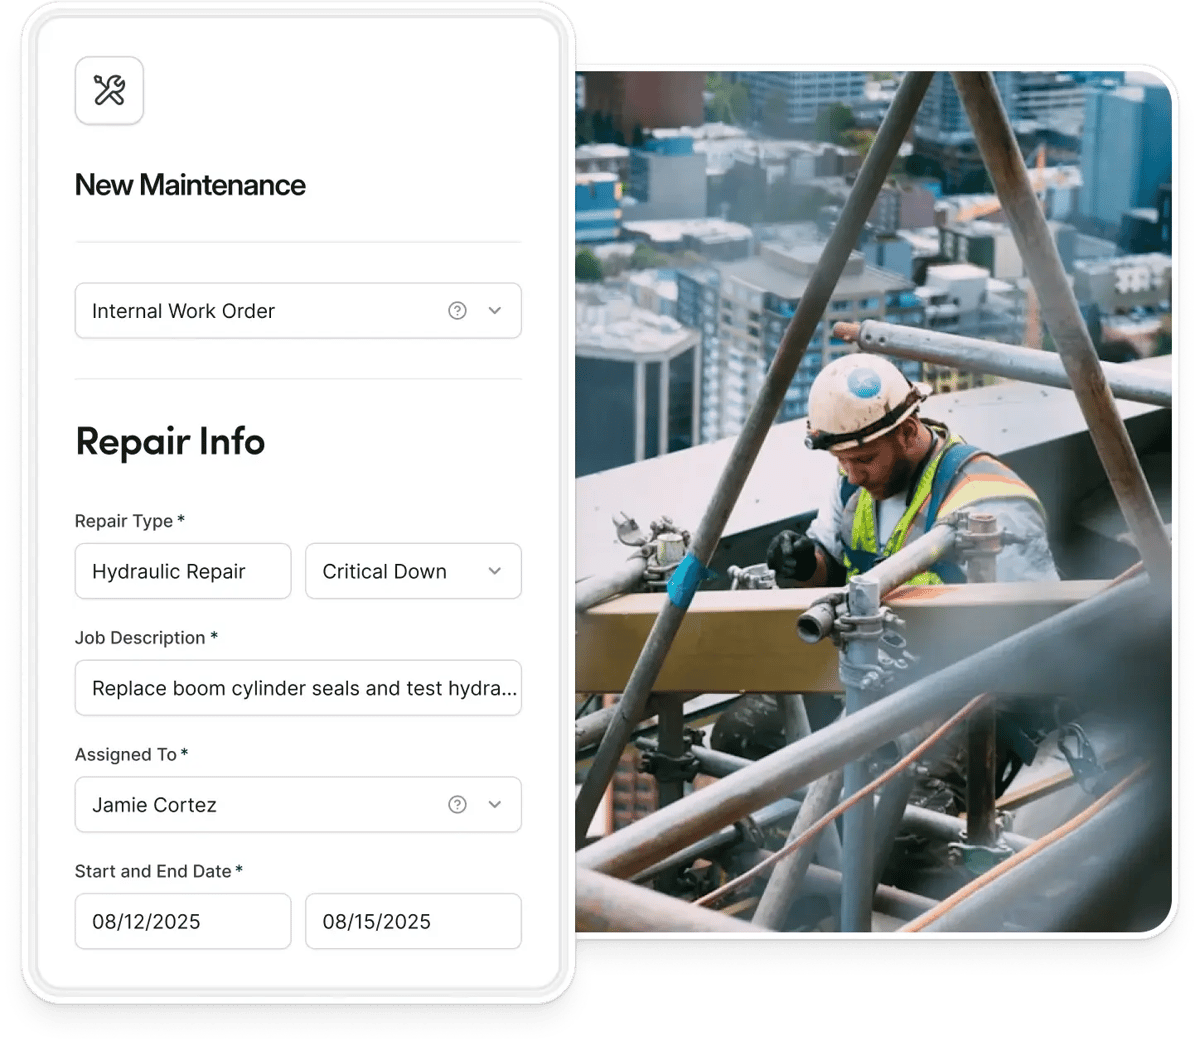Click the Job Description text field

coord(298,688)
